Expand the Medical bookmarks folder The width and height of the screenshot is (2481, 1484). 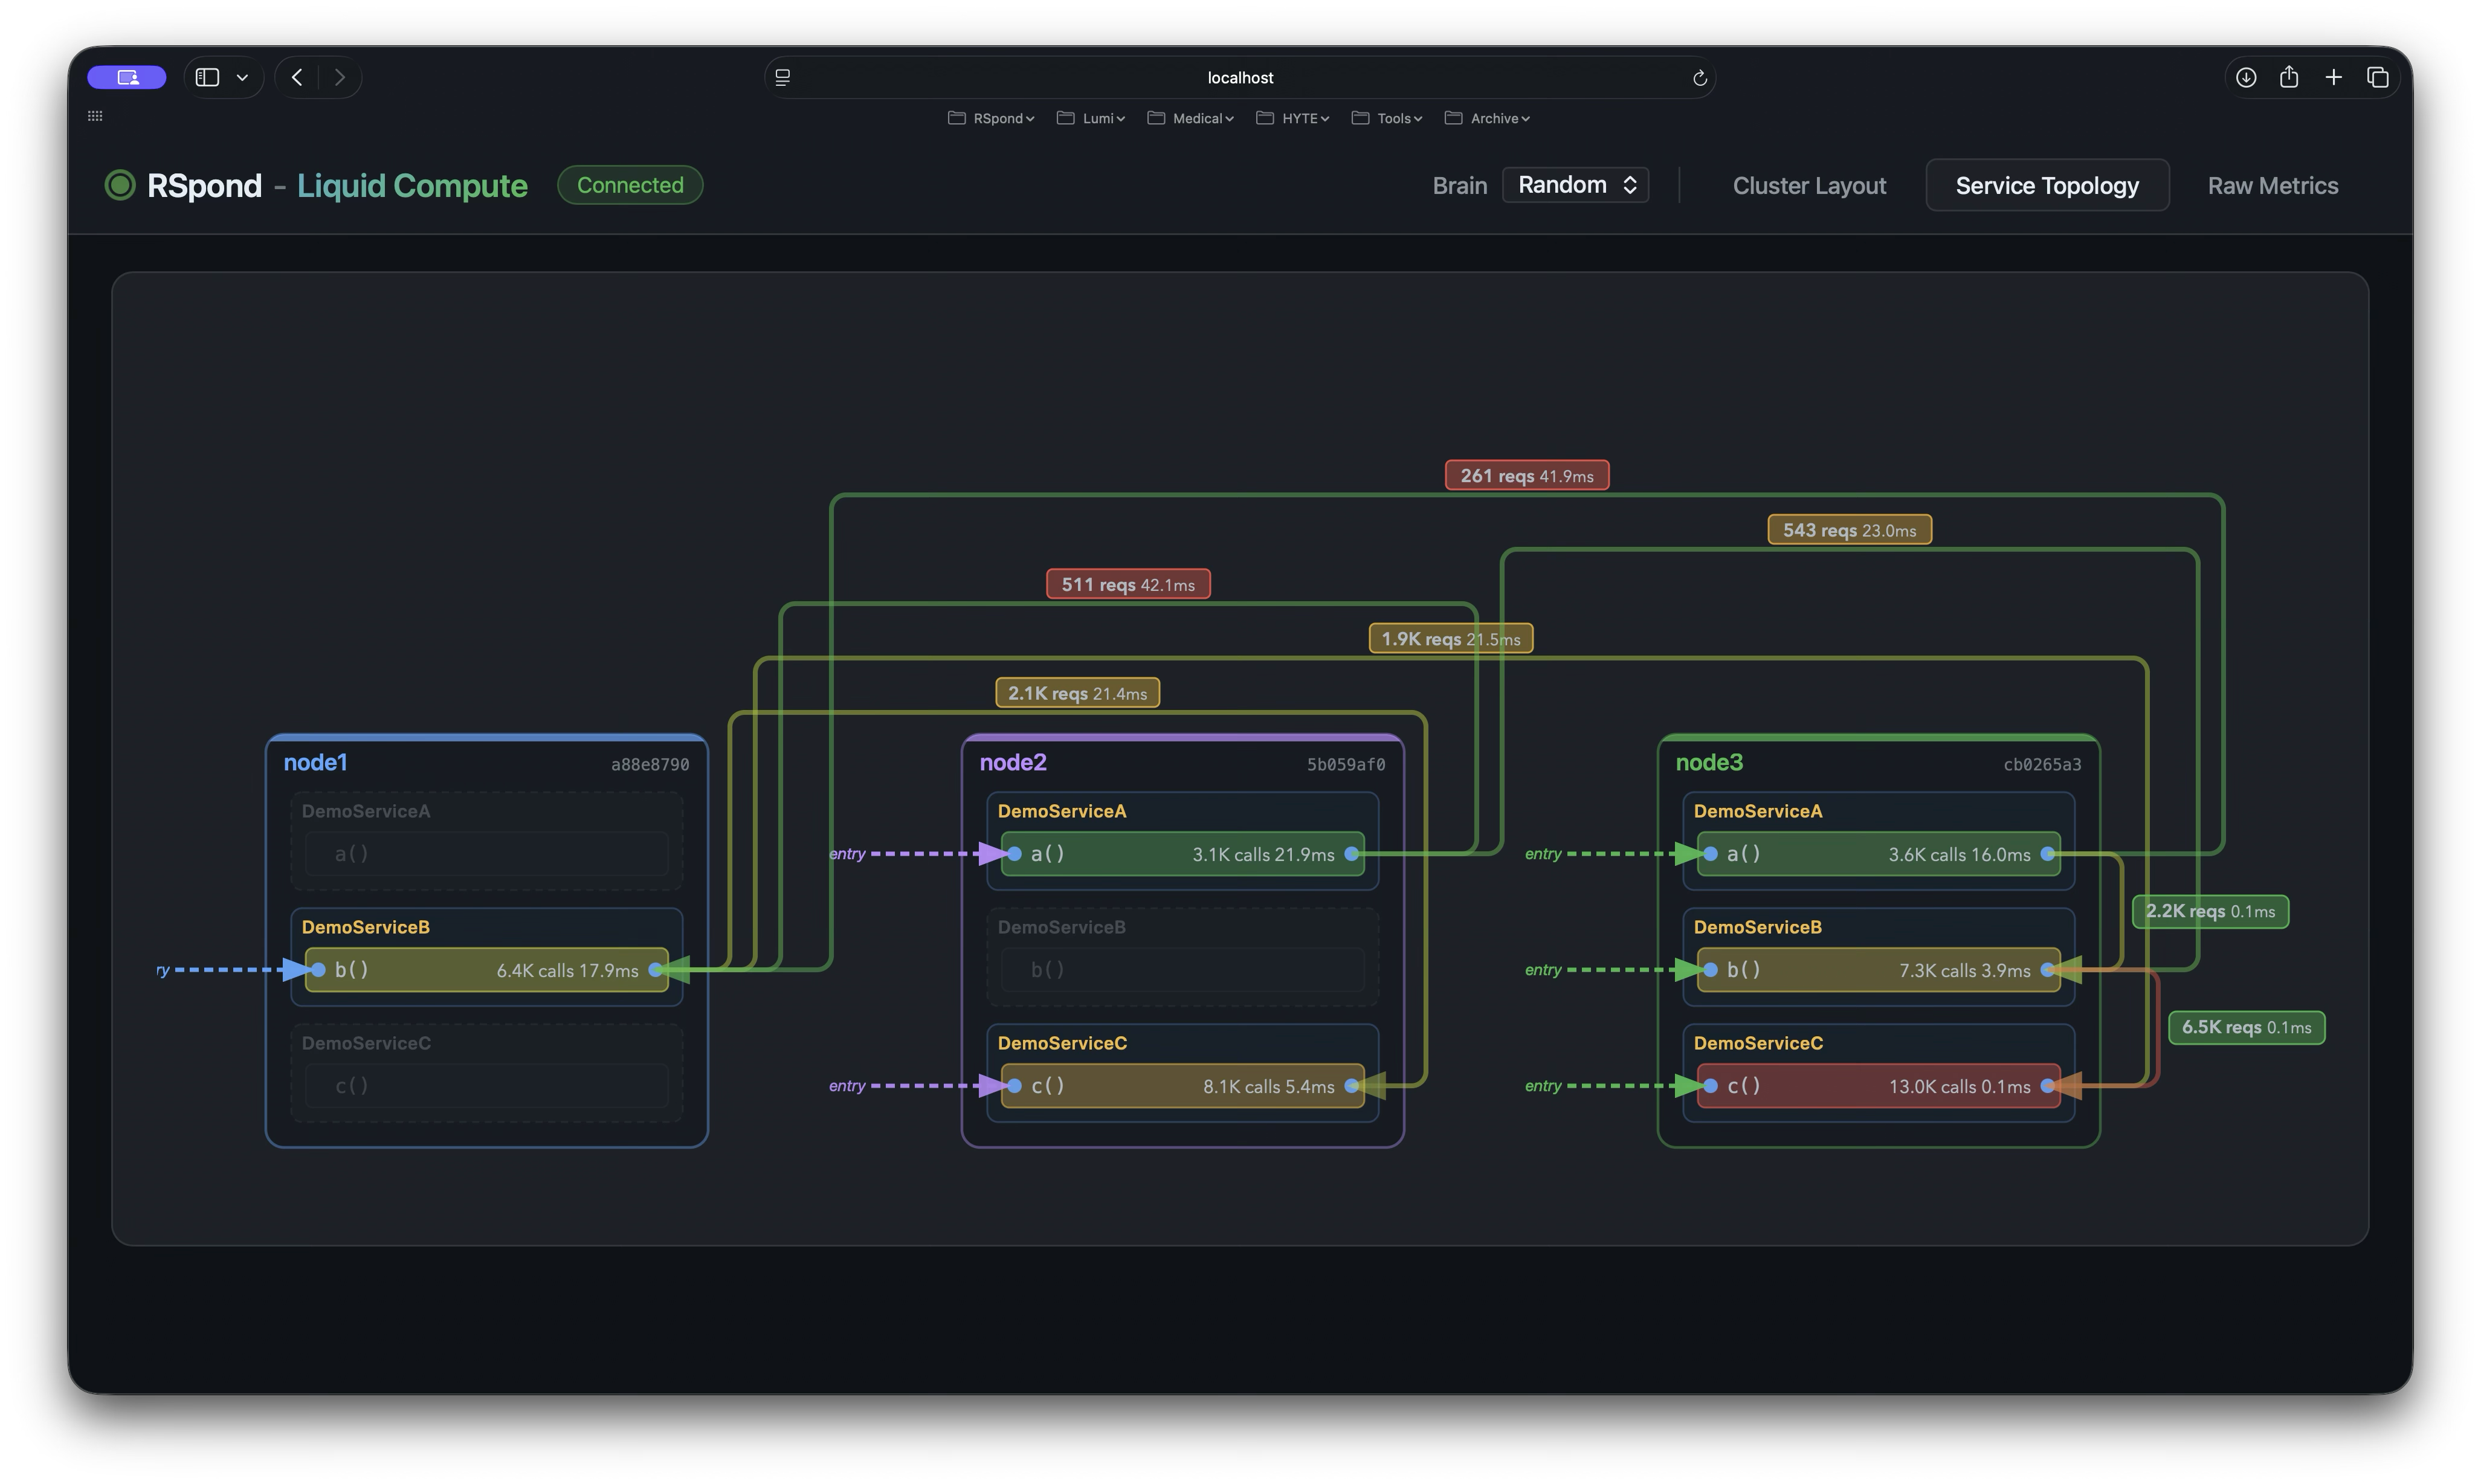[x=1190, y=118]
